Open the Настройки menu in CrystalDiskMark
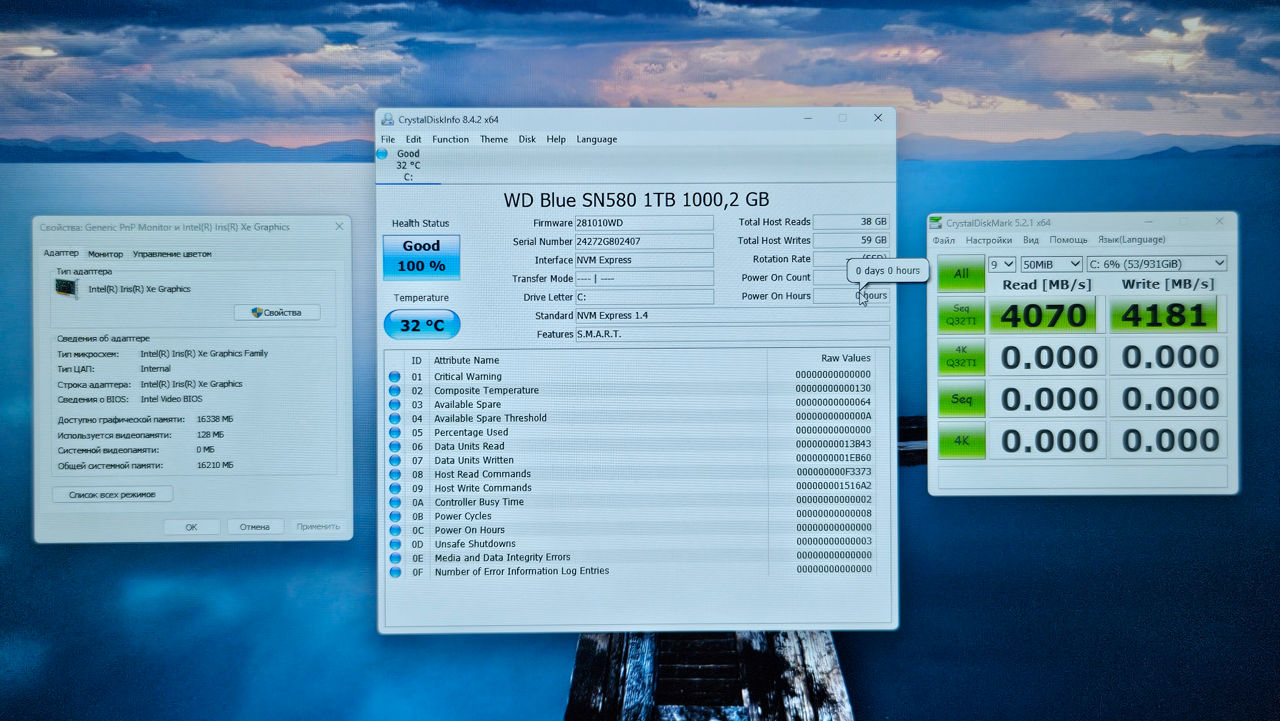The width and height of the screenshot is (1280, 721). click(x=989, y=240)
